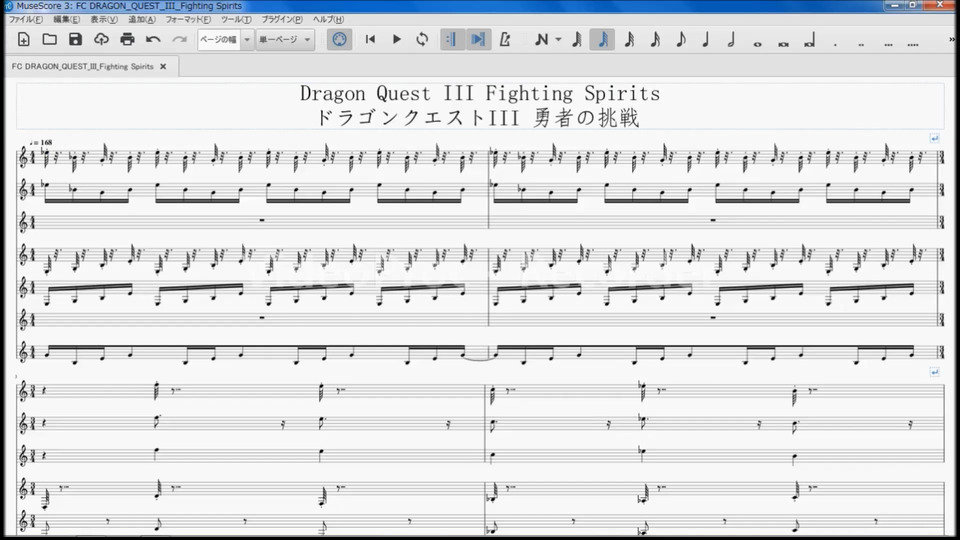Open note input mode dropdown arrow
Image resolution: width=960 pixels, height=540 pixels.
(x=558, y=40)
